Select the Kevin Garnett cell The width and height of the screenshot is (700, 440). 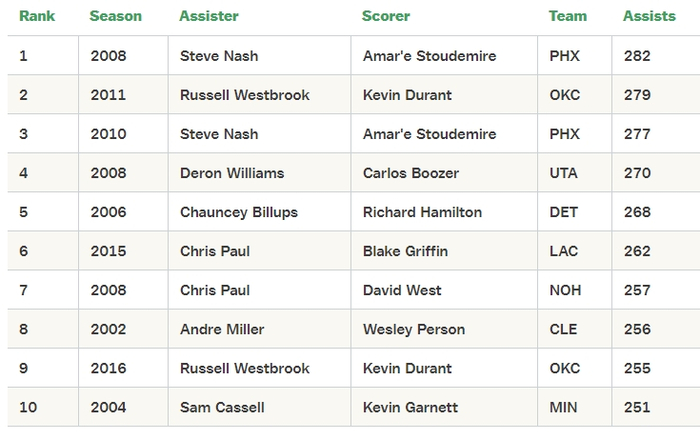coord(410,407)
